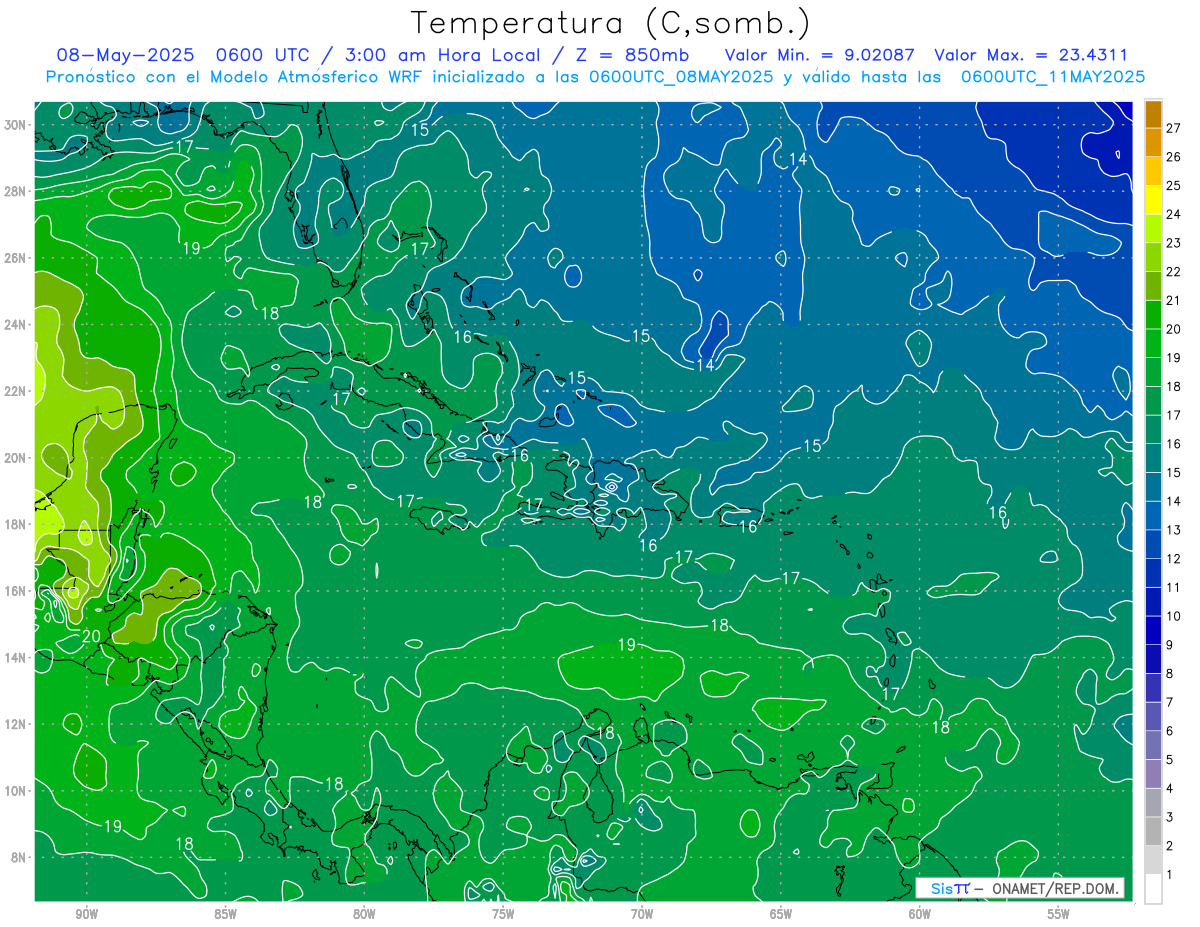Viewport: 1200px width, 927px height.
Task: Click the 'Sis' logo text in credit box
Action: click(x=941, y=888)
